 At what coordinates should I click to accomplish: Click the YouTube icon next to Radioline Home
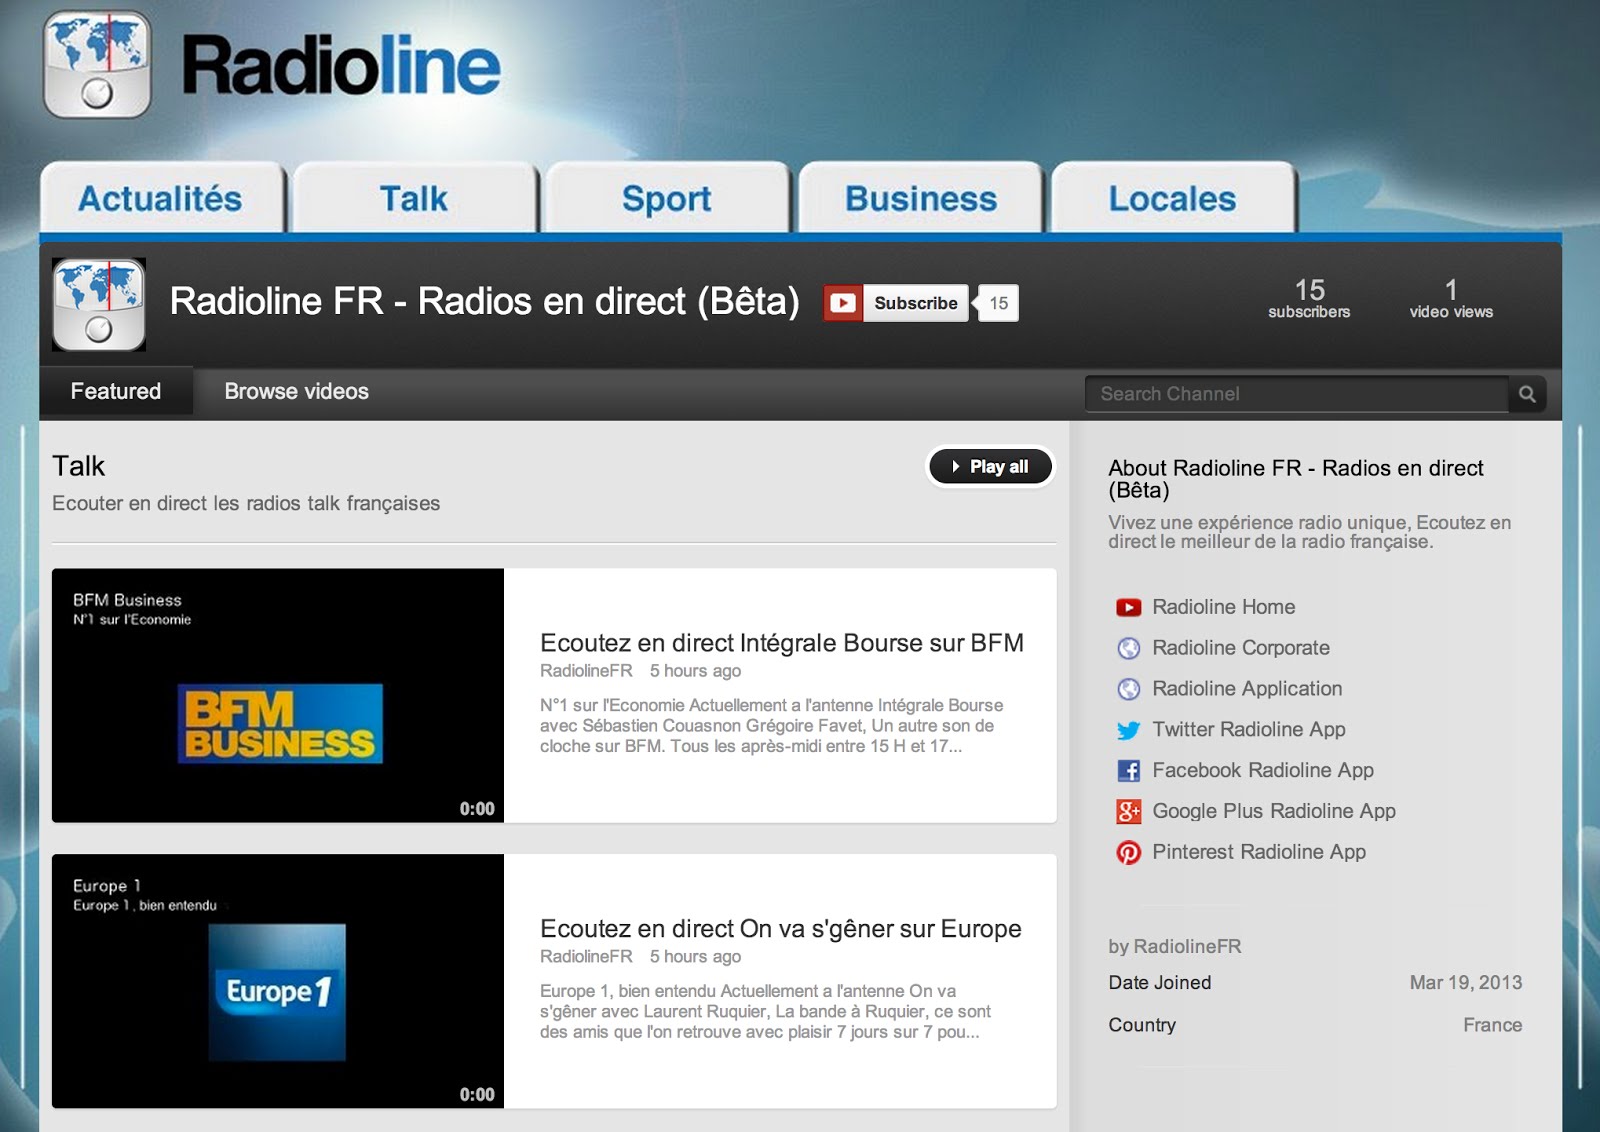[1129, 607]
